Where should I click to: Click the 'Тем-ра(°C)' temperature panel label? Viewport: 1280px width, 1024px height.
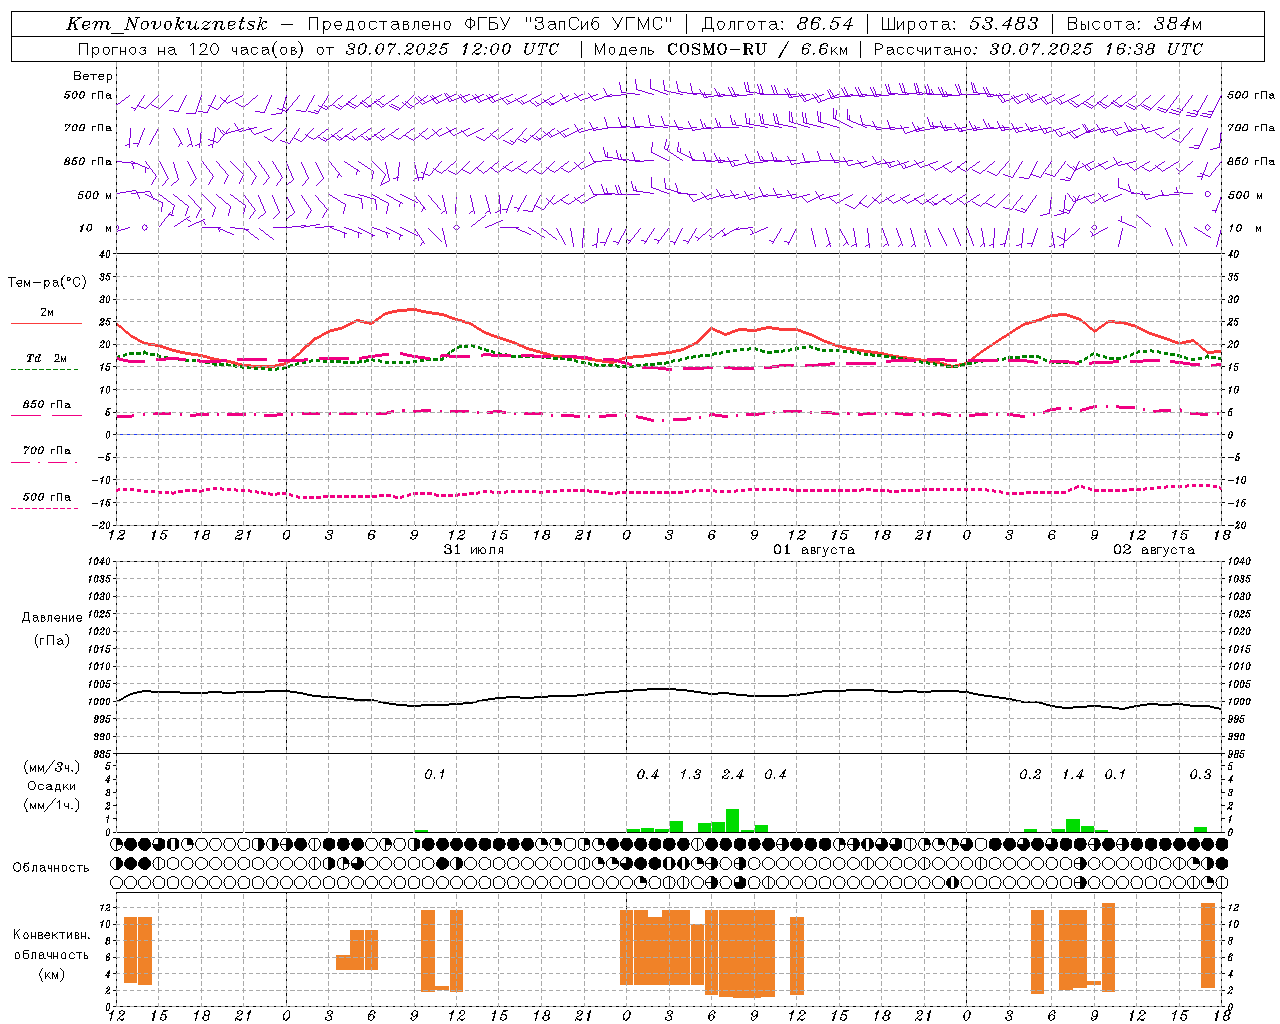(47, 283)
